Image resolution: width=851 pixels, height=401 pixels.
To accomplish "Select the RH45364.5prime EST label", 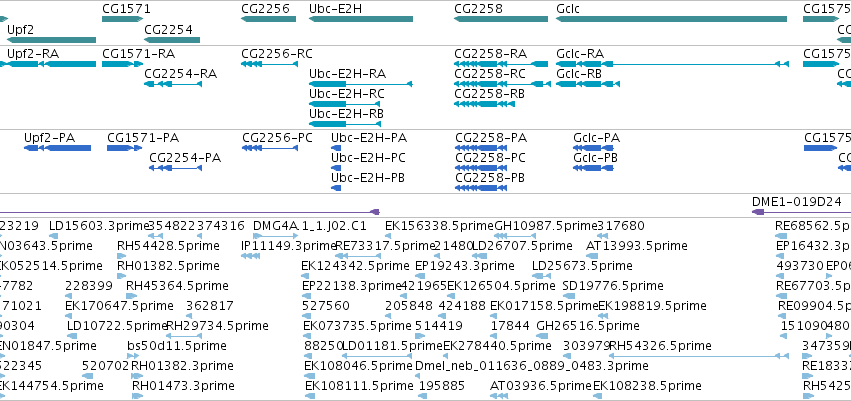I will tap(177, 286).
